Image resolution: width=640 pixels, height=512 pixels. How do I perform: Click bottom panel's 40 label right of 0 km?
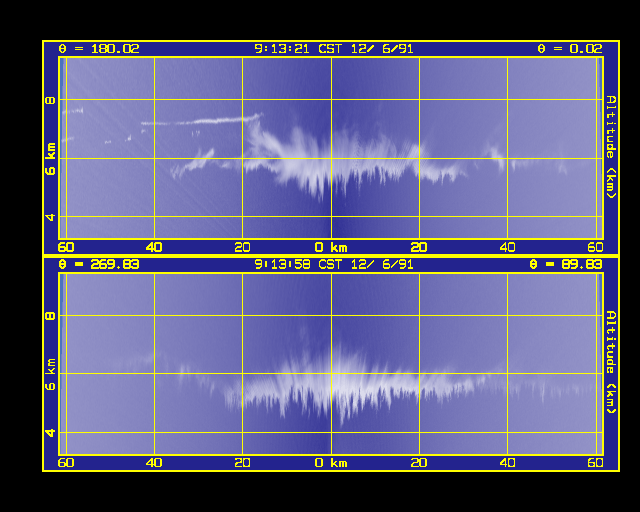coord(507,463)
